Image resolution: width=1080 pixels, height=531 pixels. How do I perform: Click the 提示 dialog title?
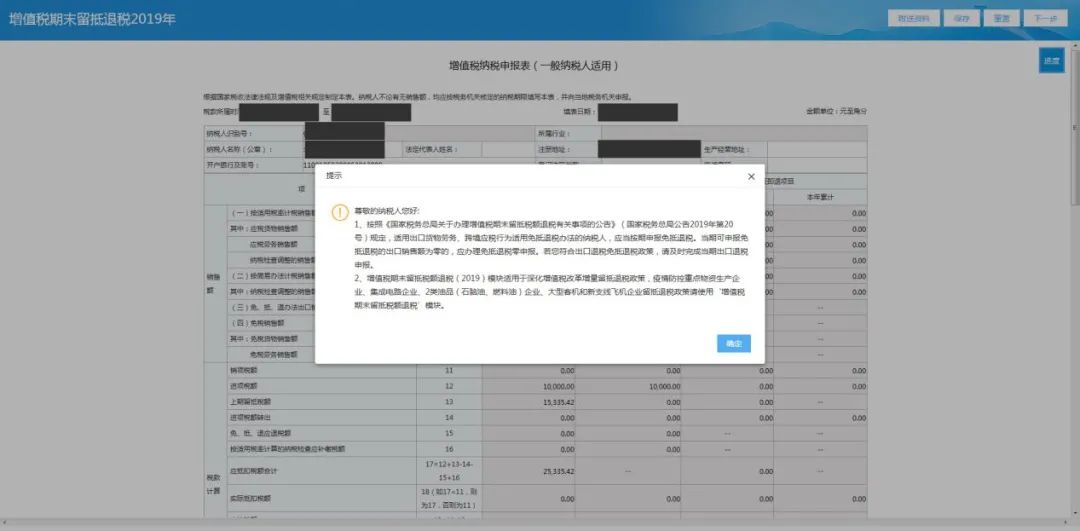333,176
